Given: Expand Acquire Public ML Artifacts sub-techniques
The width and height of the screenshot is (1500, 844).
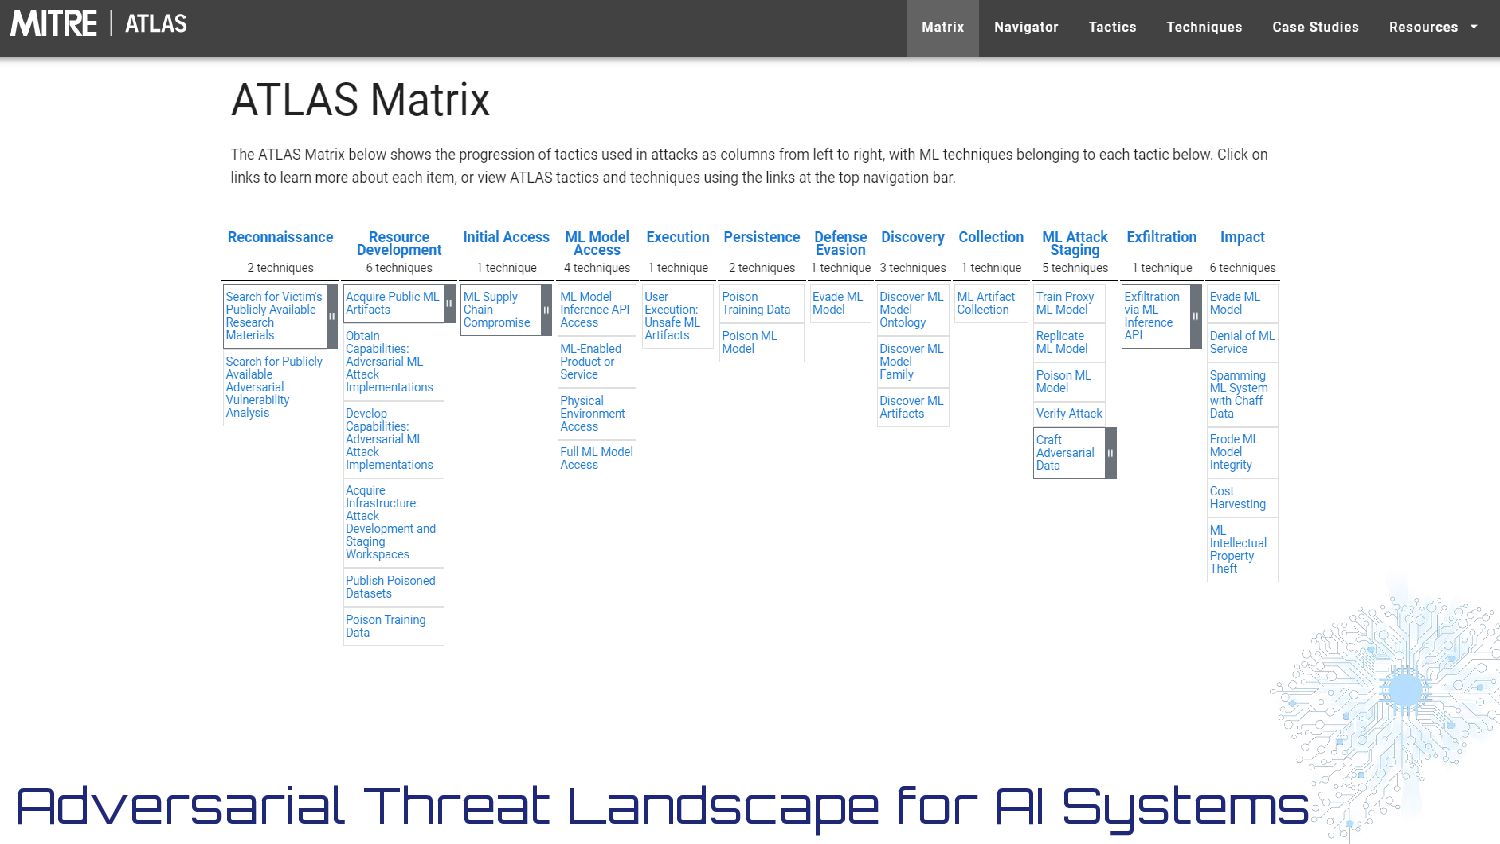Looking at the screenshot, I should [450, 304].
